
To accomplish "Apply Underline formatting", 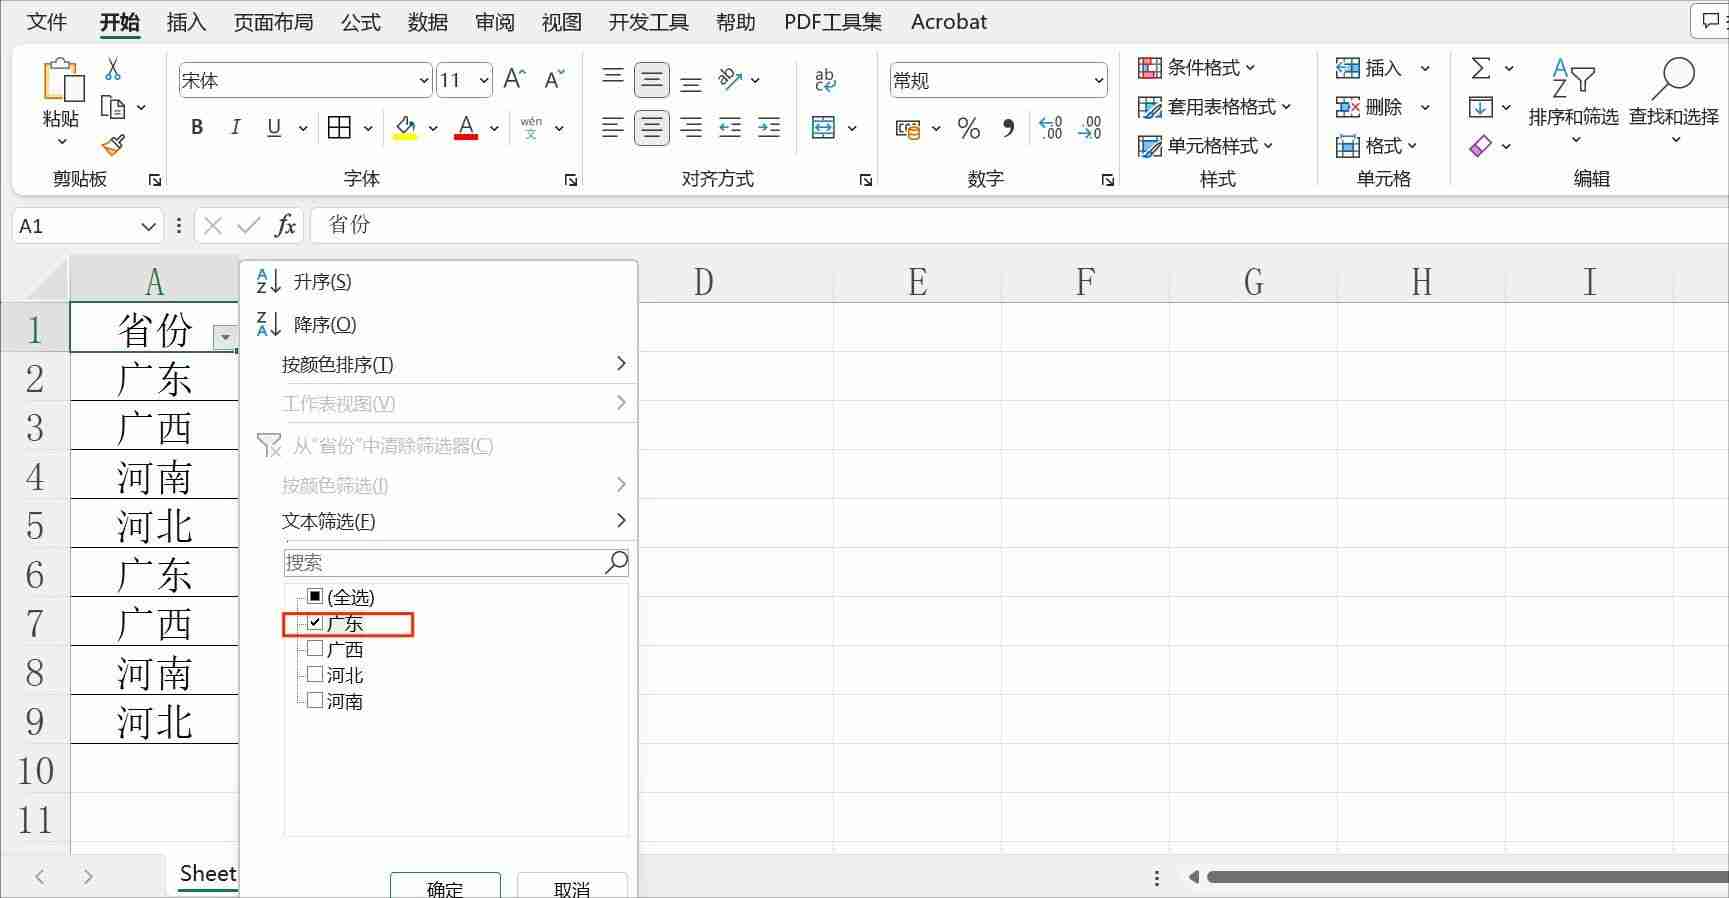I will (274, 127).
